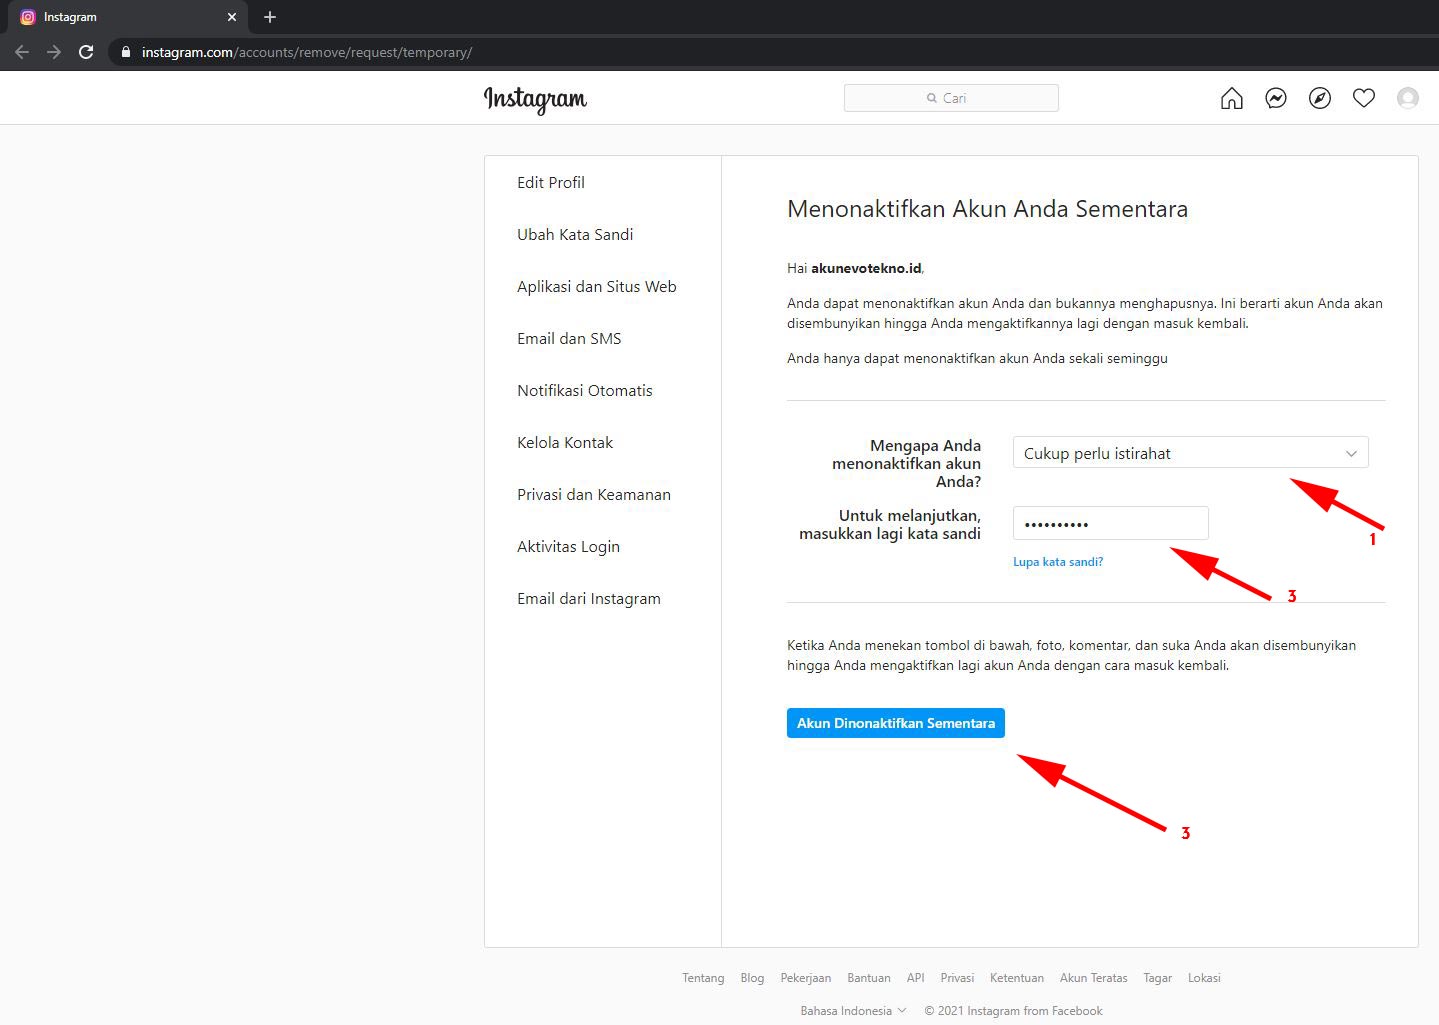1439x1025 pixels.
Task: Open profile avatar menu
Action: [x=1408, y=98]
